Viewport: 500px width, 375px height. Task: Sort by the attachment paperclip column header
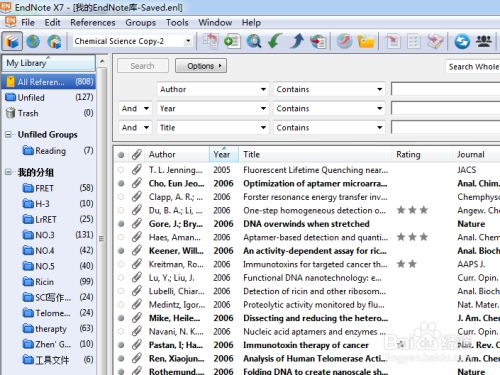[x=136, y=154]
